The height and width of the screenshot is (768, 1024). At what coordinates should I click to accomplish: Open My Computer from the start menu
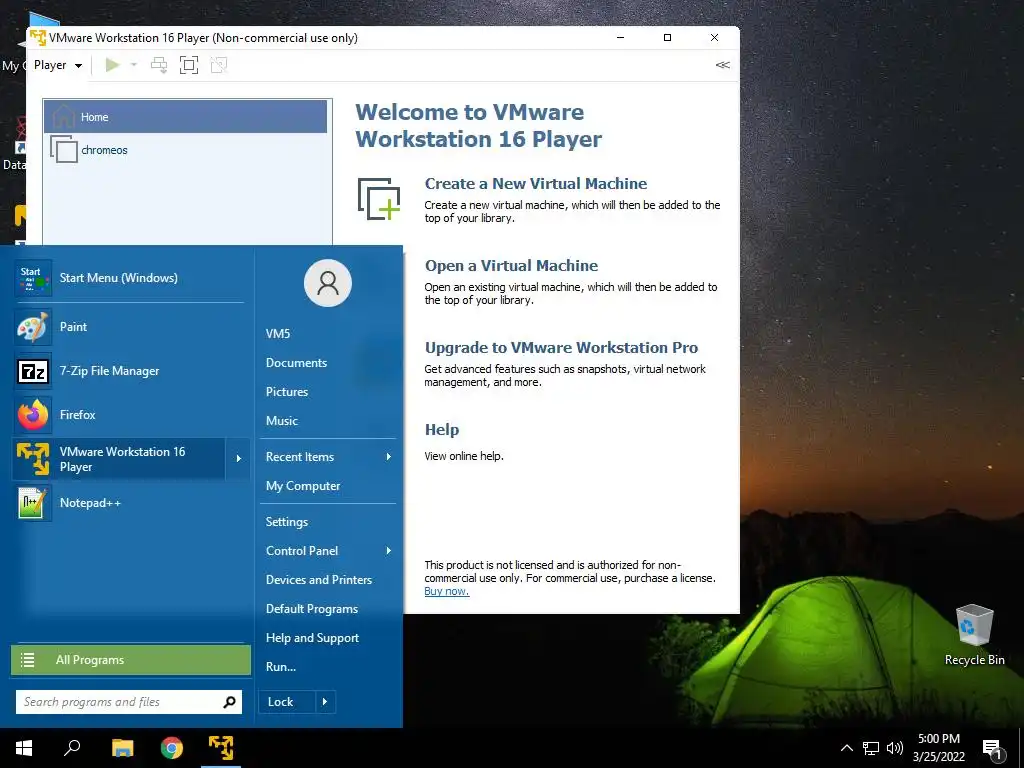(303, 486)
